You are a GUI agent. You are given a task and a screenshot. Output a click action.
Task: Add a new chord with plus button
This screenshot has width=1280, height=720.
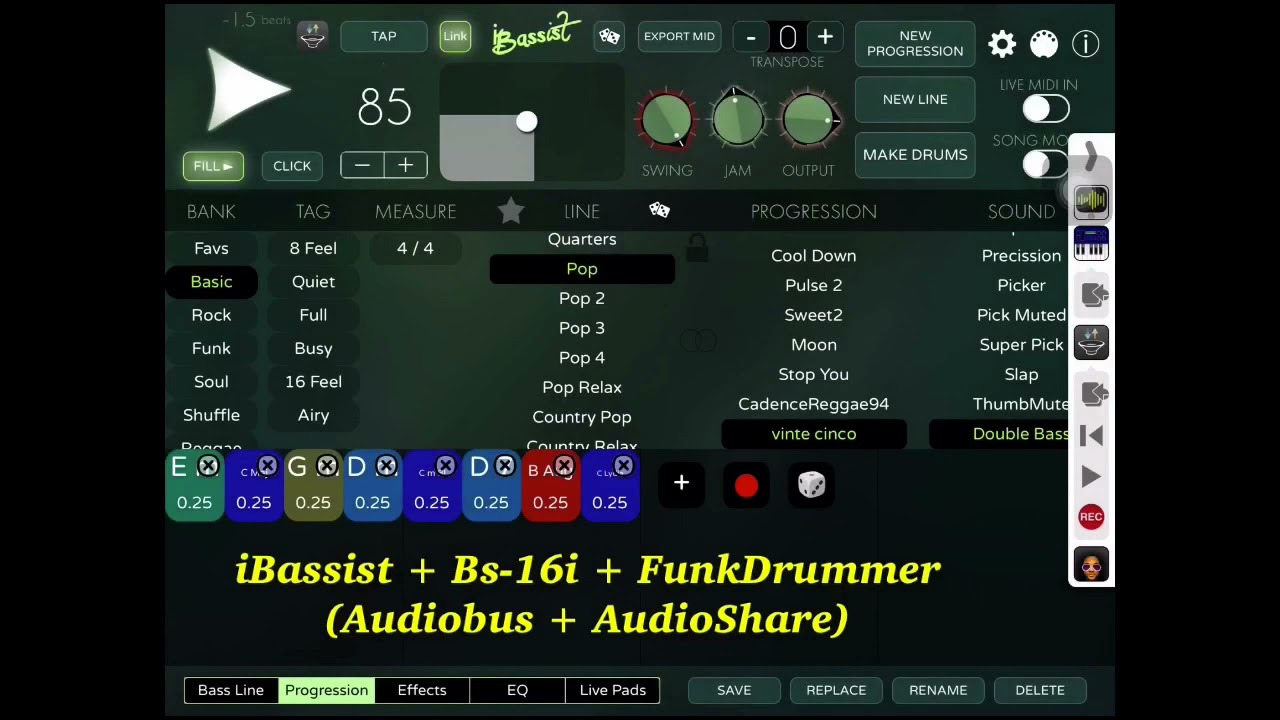pos(681,484)
